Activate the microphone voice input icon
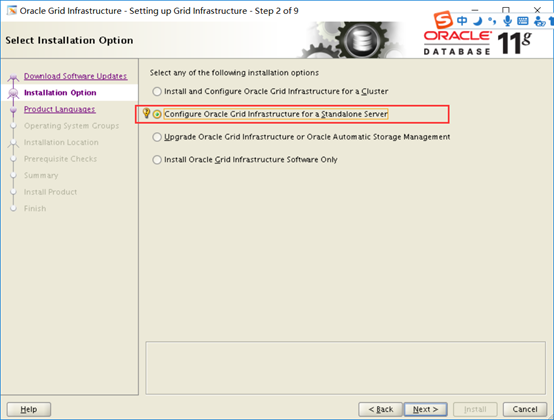554x420 pixels. point(508,21)
